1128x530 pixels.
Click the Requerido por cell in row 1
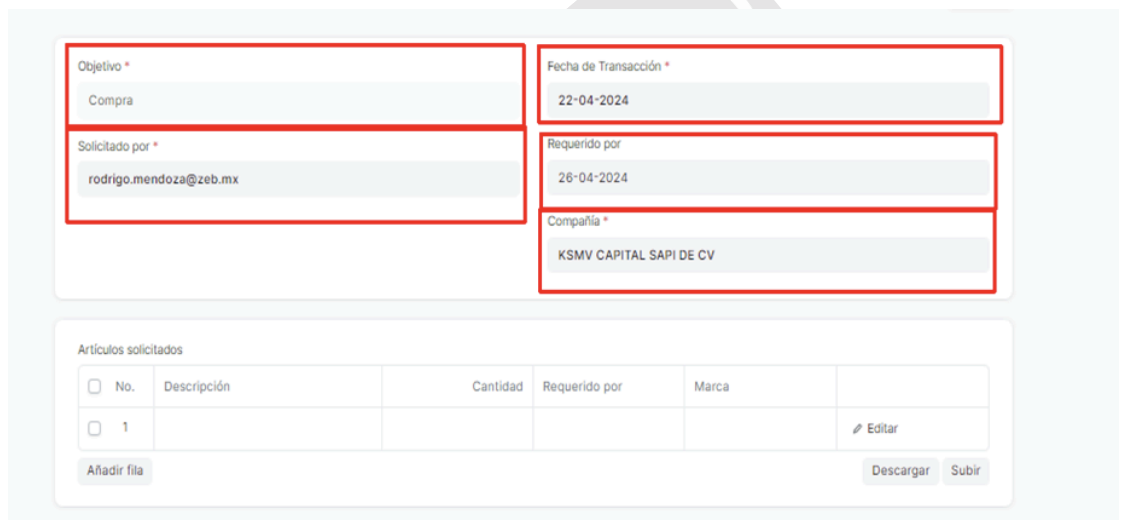(608, 429)
